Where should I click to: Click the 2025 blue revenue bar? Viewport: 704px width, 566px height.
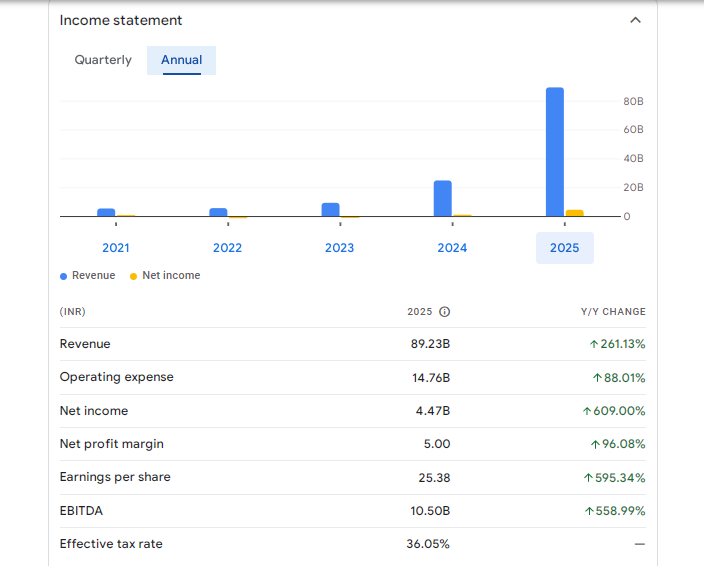tap(555, 152)
